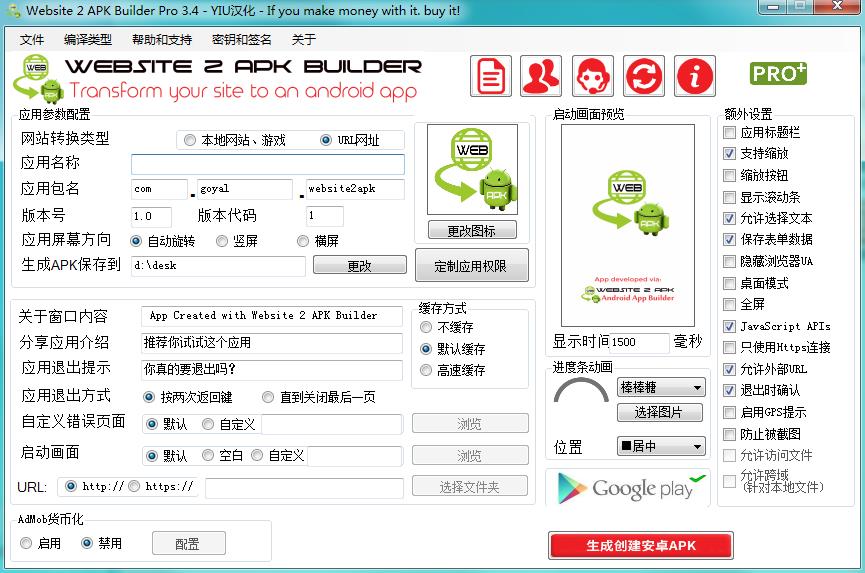Click the 分享应用介绍 text field

pos(272,343)
